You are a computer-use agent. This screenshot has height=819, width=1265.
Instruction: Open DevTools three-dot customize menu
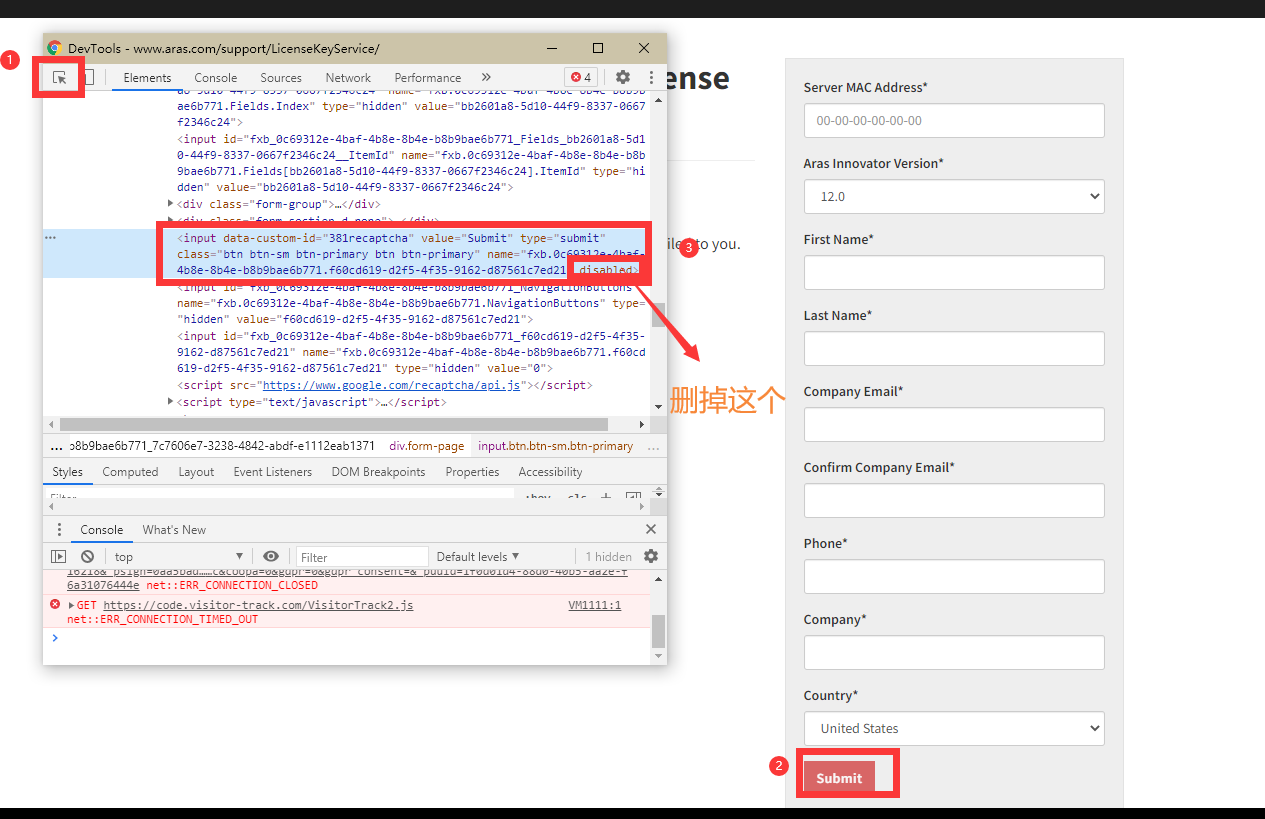click(x=651, y=77)
